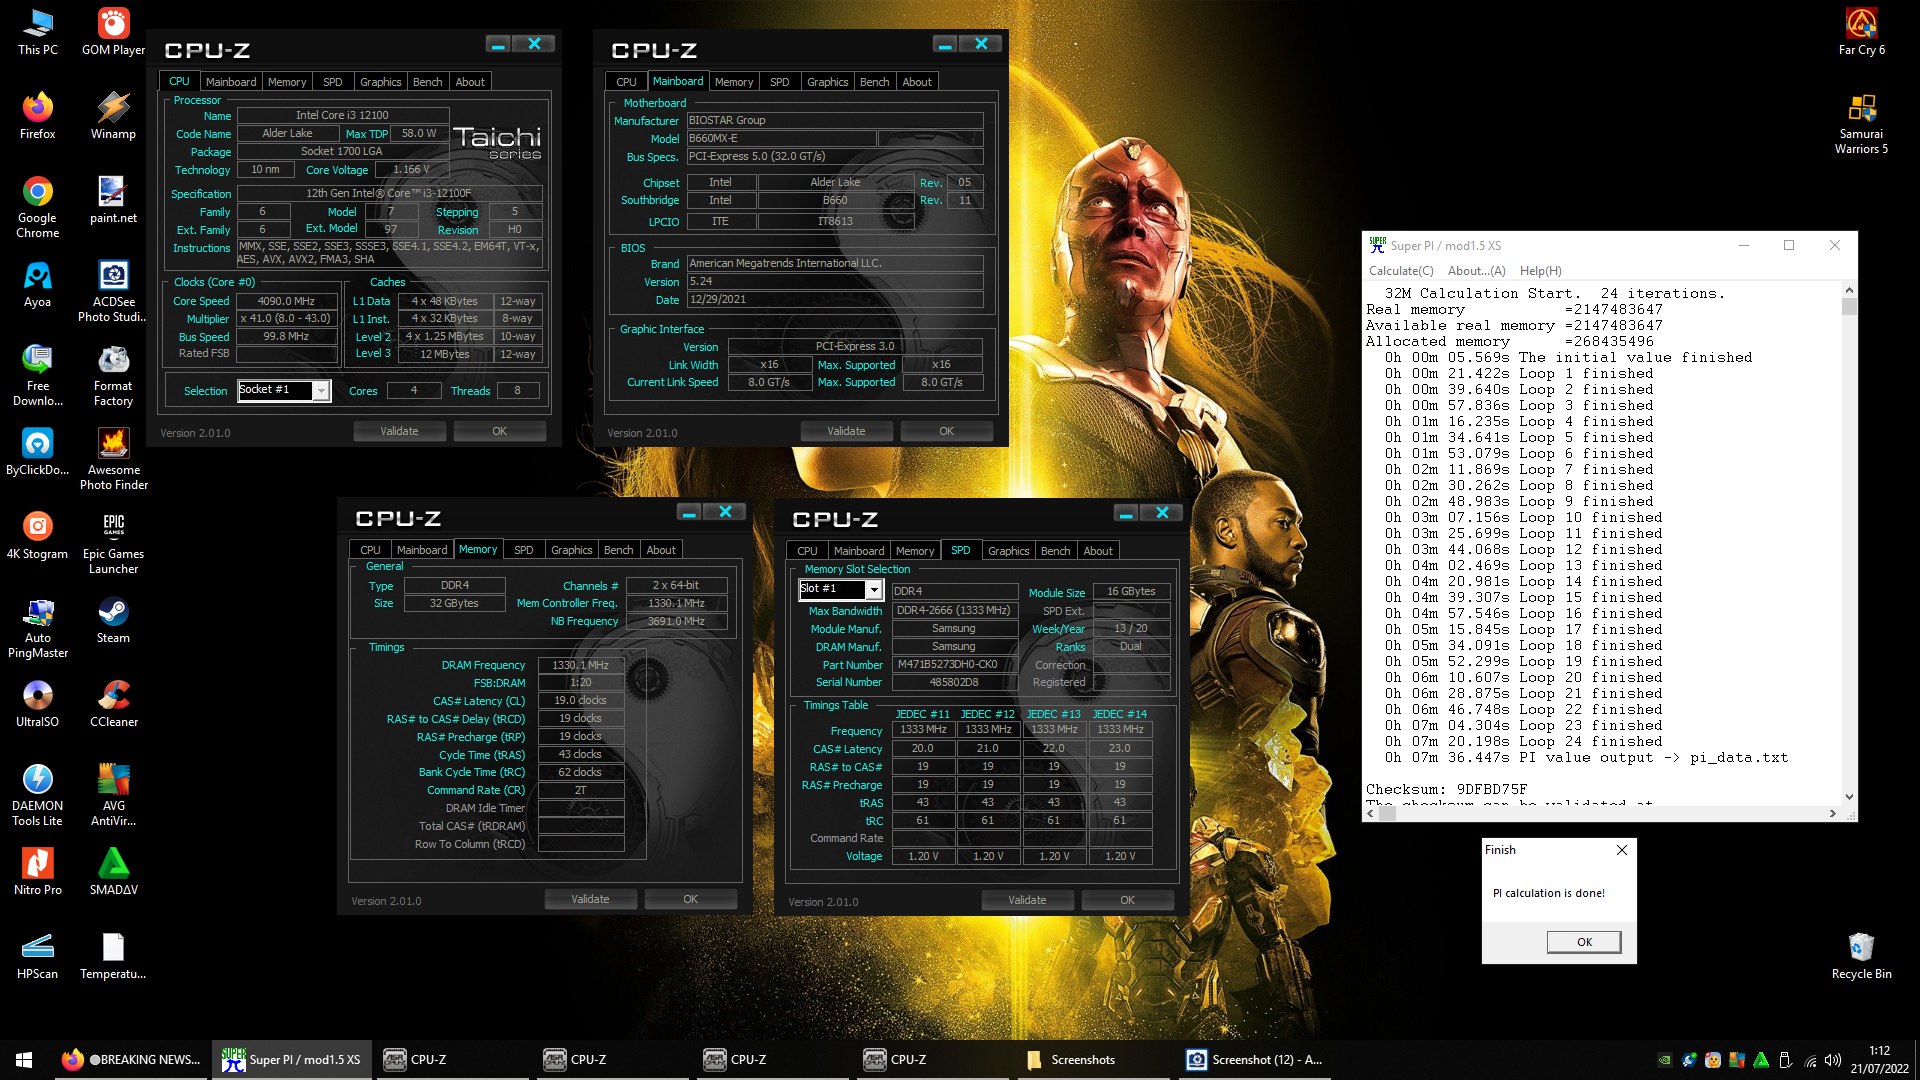
Task: Open paint.net desktop icon
Action: coord(113,200)
